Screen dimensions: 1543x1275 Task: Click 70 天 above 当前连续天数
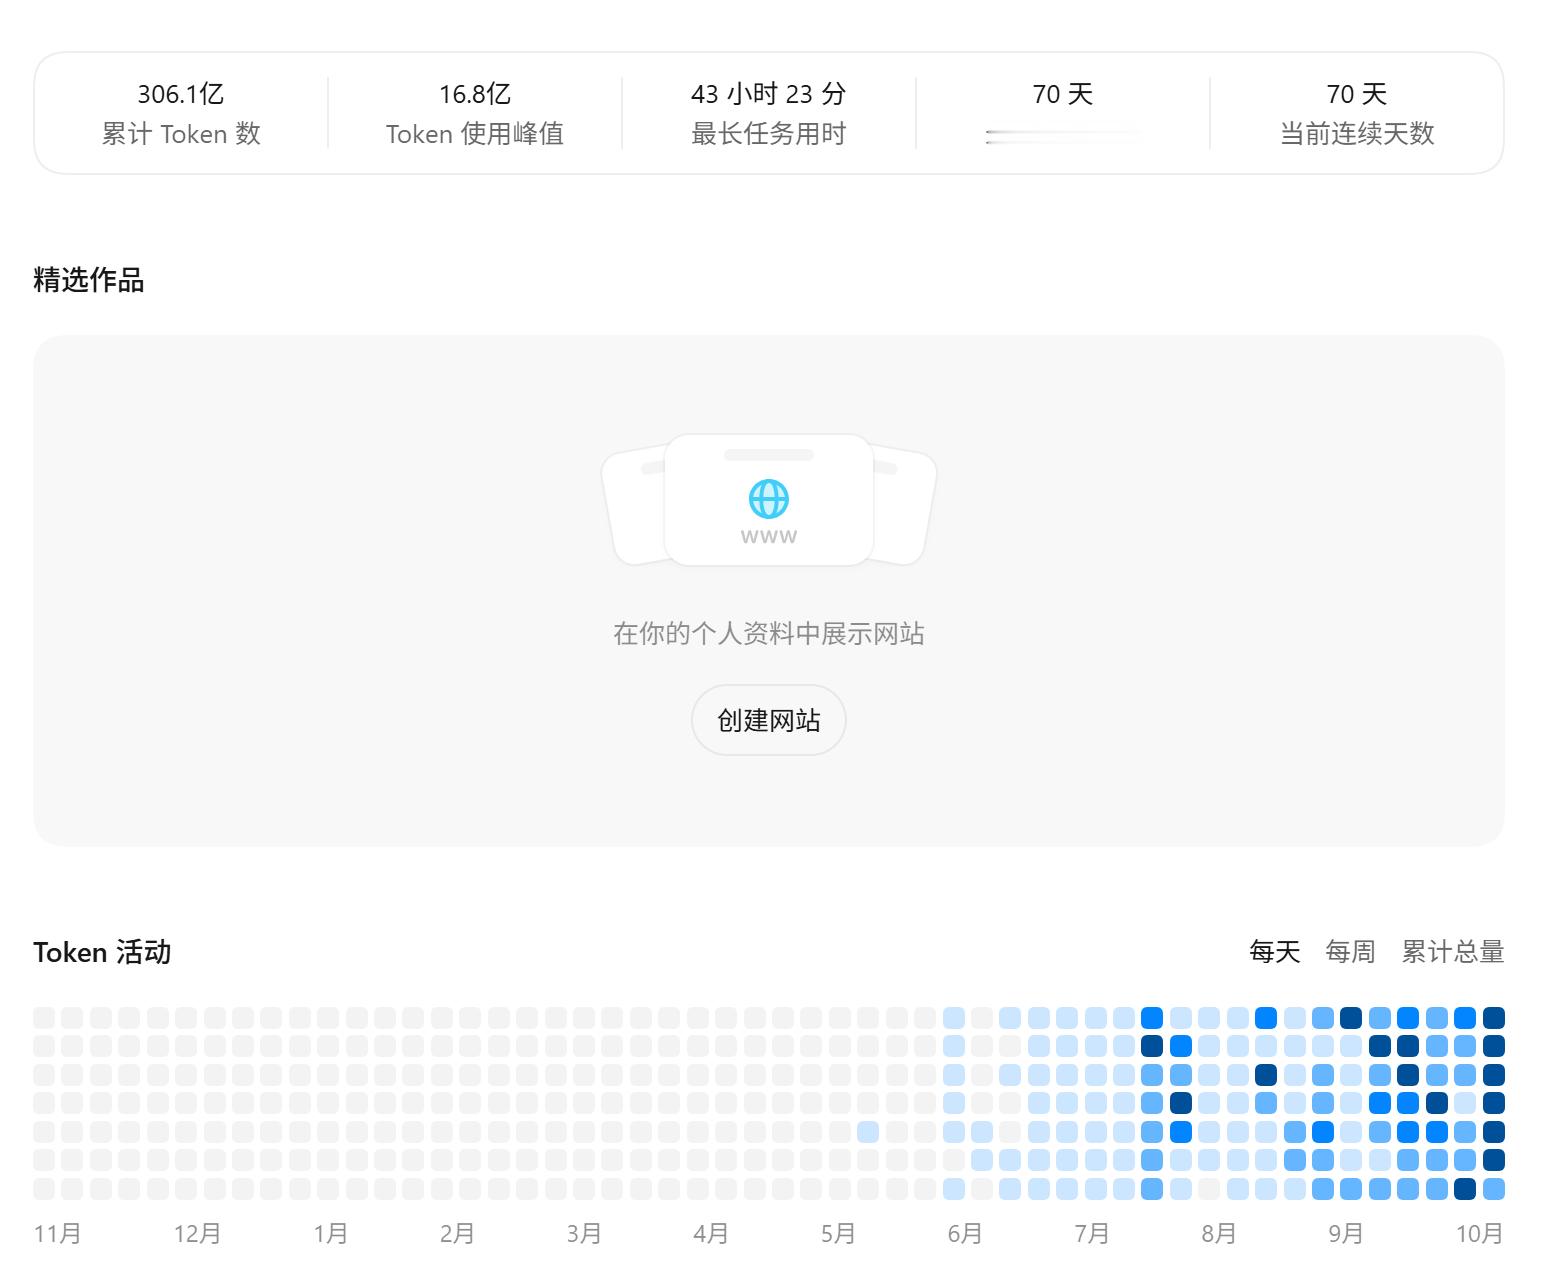coord(1357,94)
